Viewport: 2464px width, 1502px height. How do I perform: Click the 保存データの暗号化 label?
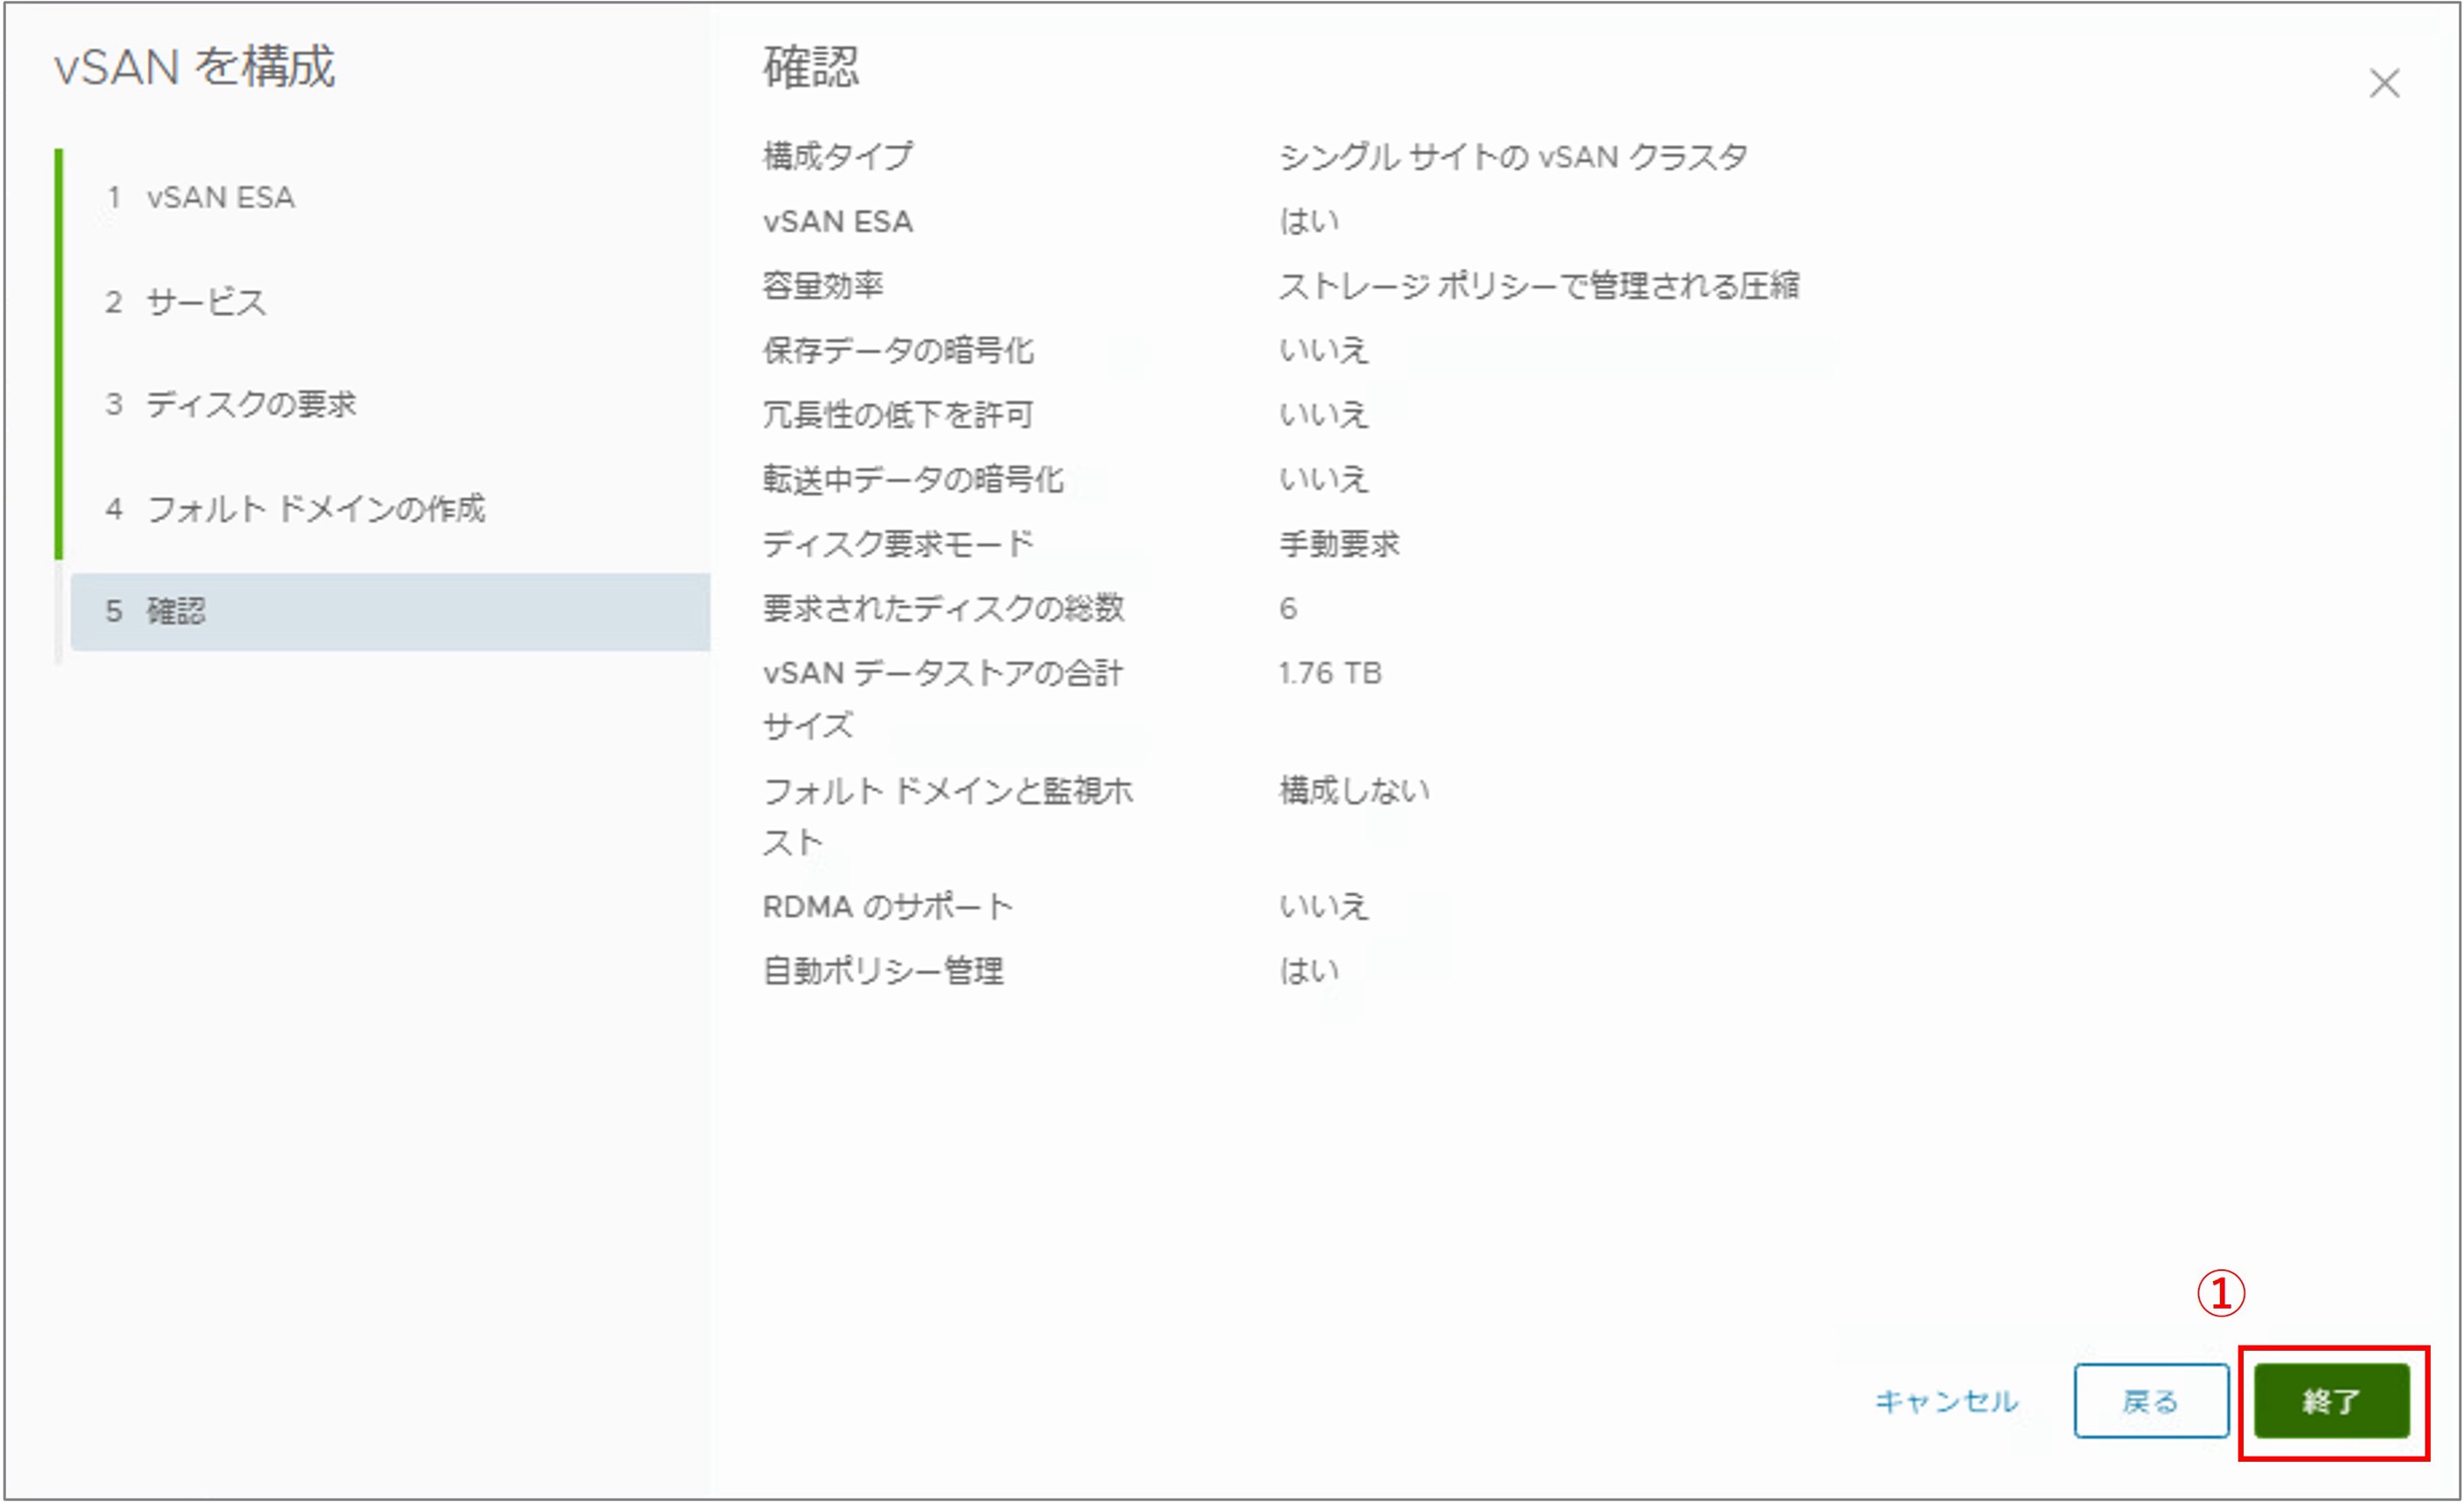click(898, 350)
